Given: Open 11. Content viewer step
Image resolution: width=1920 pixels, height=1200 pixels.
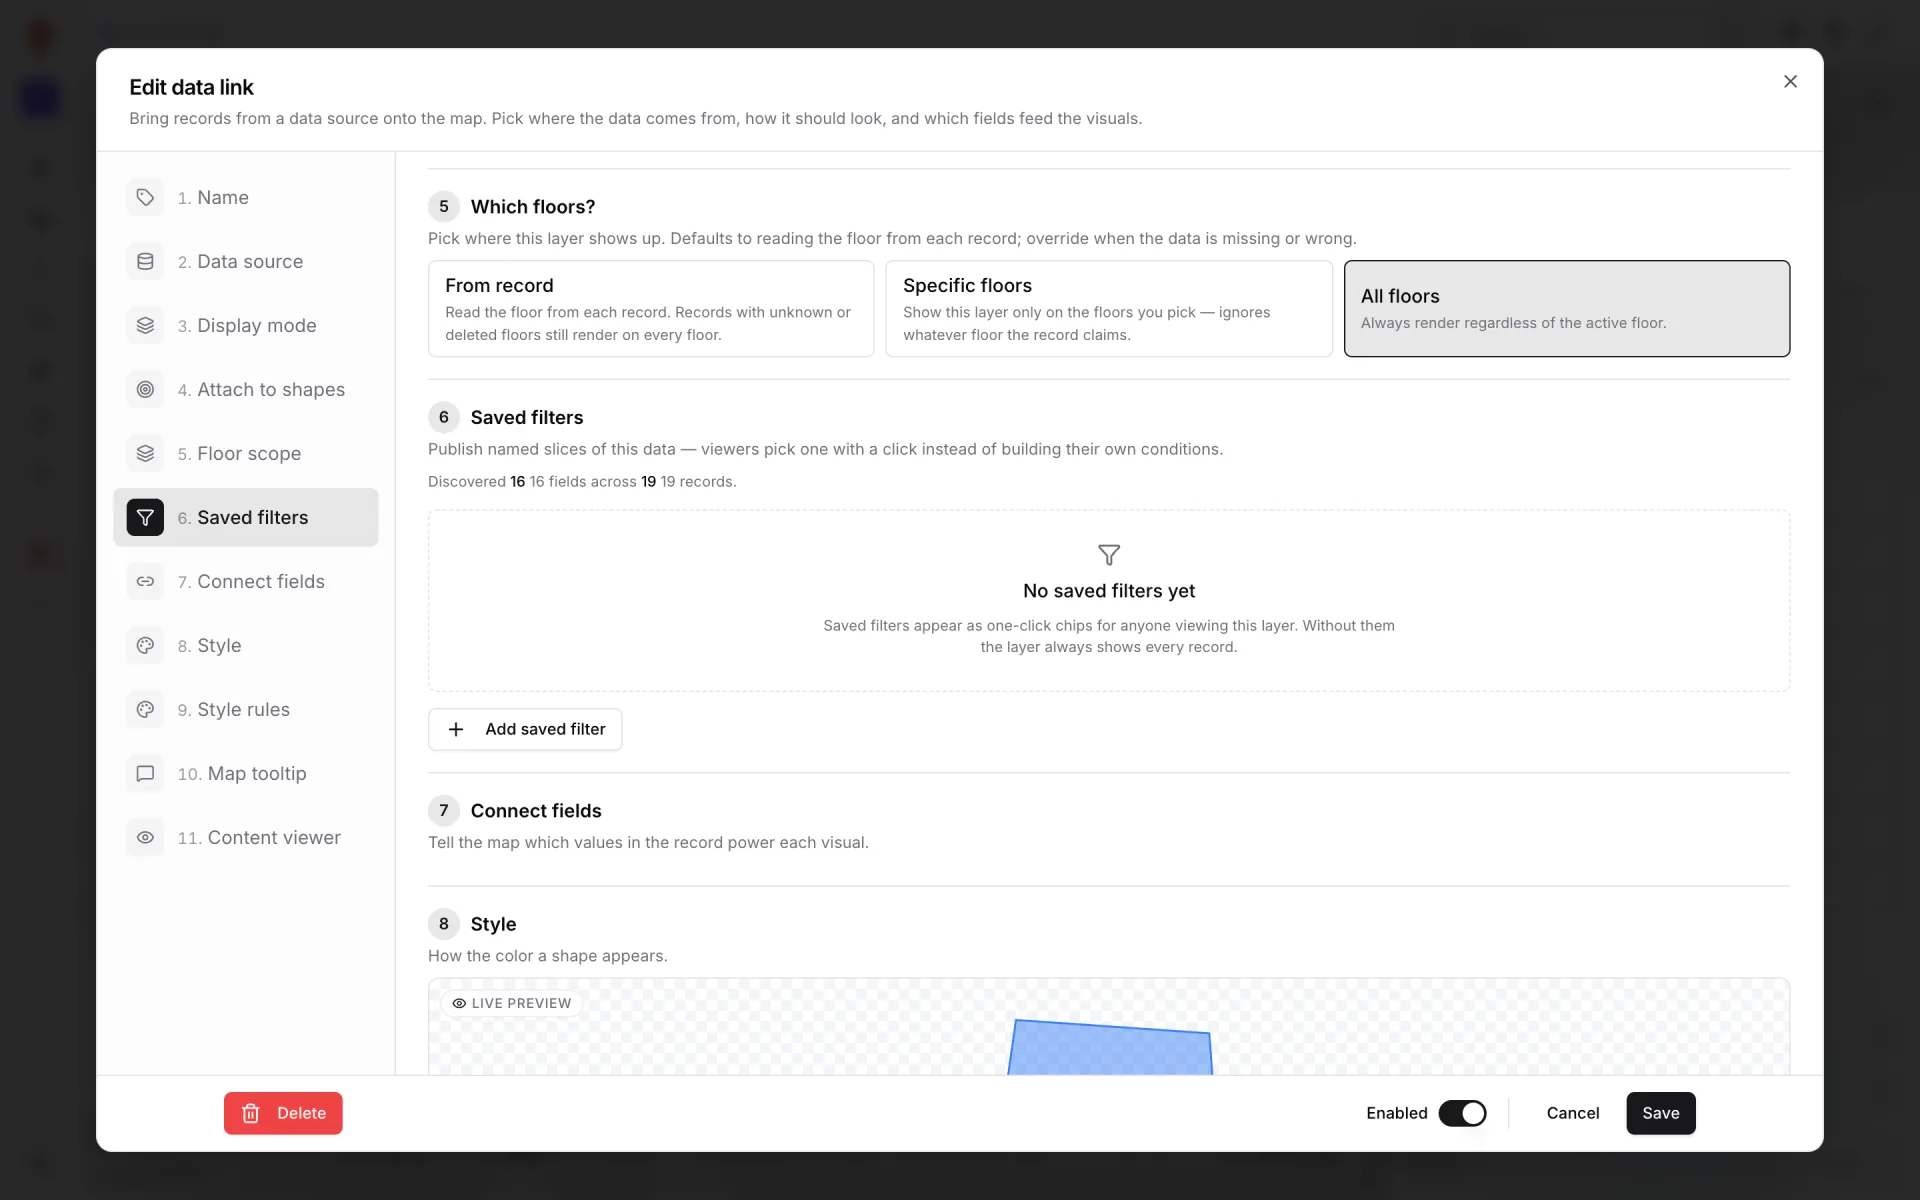Looking at the screenshot, I should pos(246,837).
